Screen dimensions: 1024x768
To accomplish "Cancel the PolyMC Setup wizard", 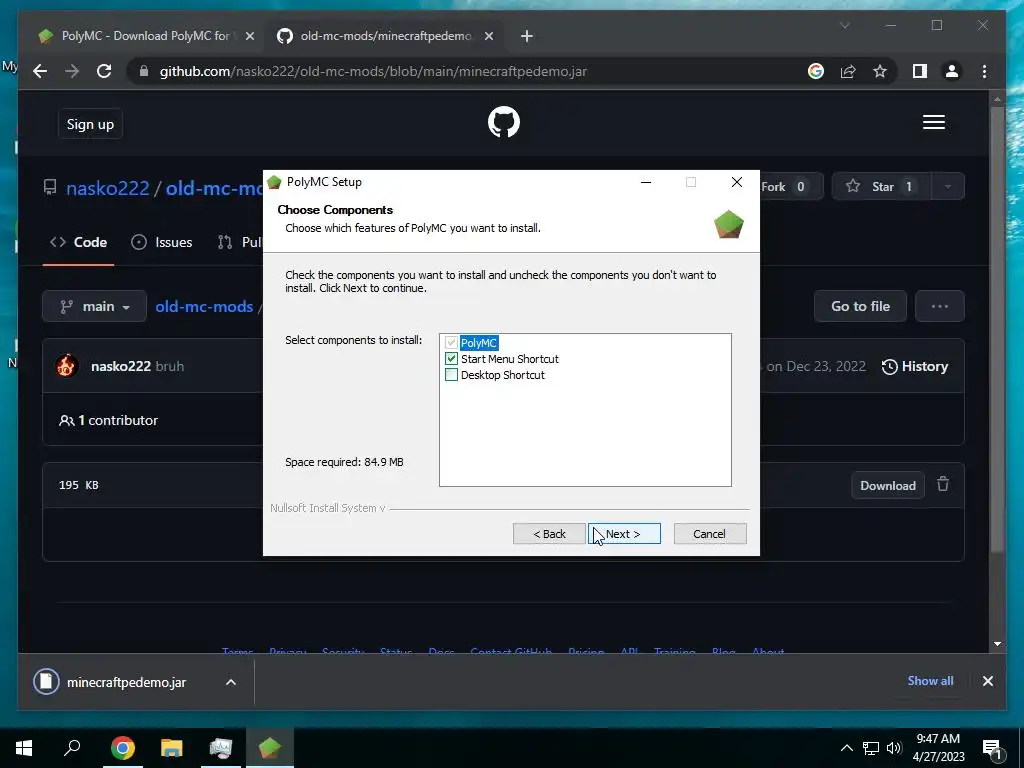I will [709, 534].
